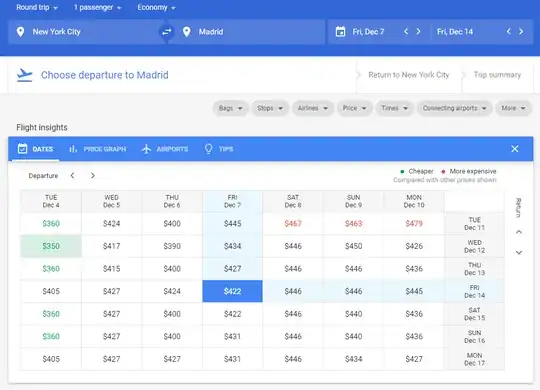Click the New York City origin field
This screenshot has height=390, width=540.
coord(86,32)
